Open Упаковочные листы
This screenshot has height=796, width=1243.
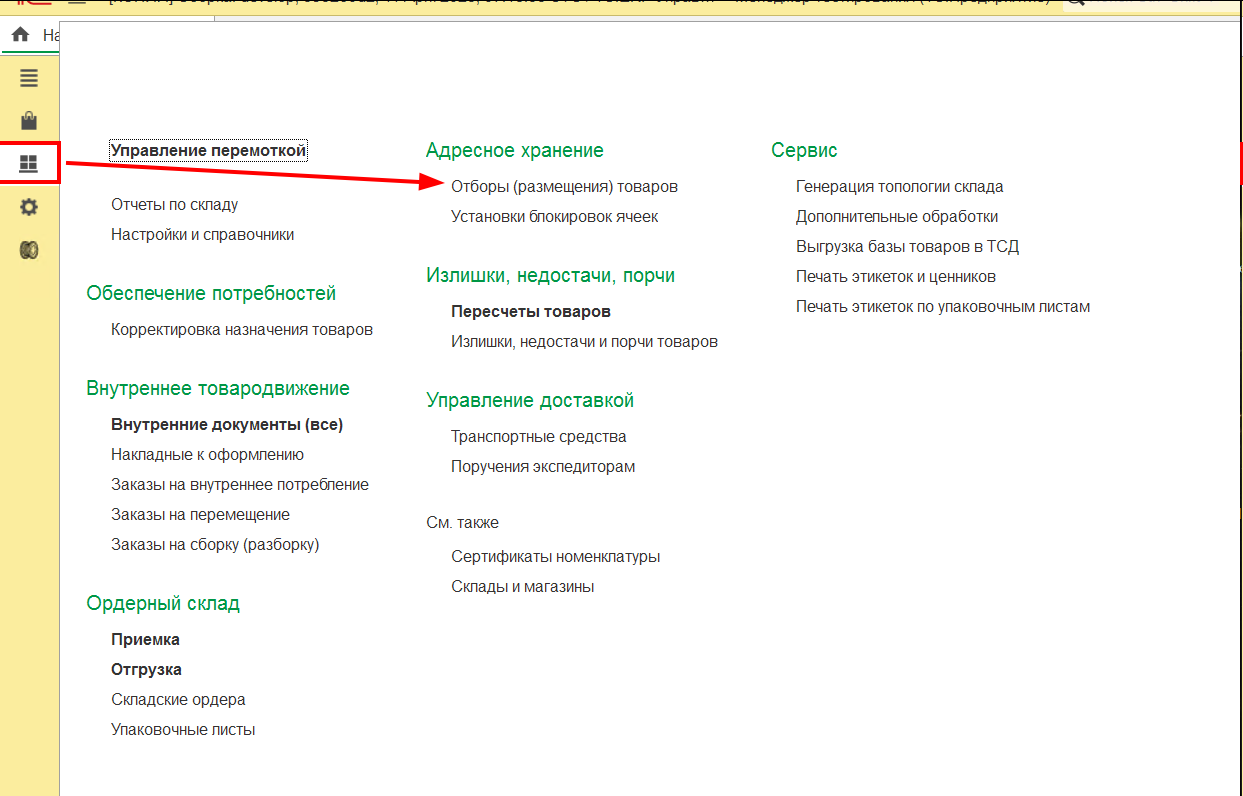183,730
